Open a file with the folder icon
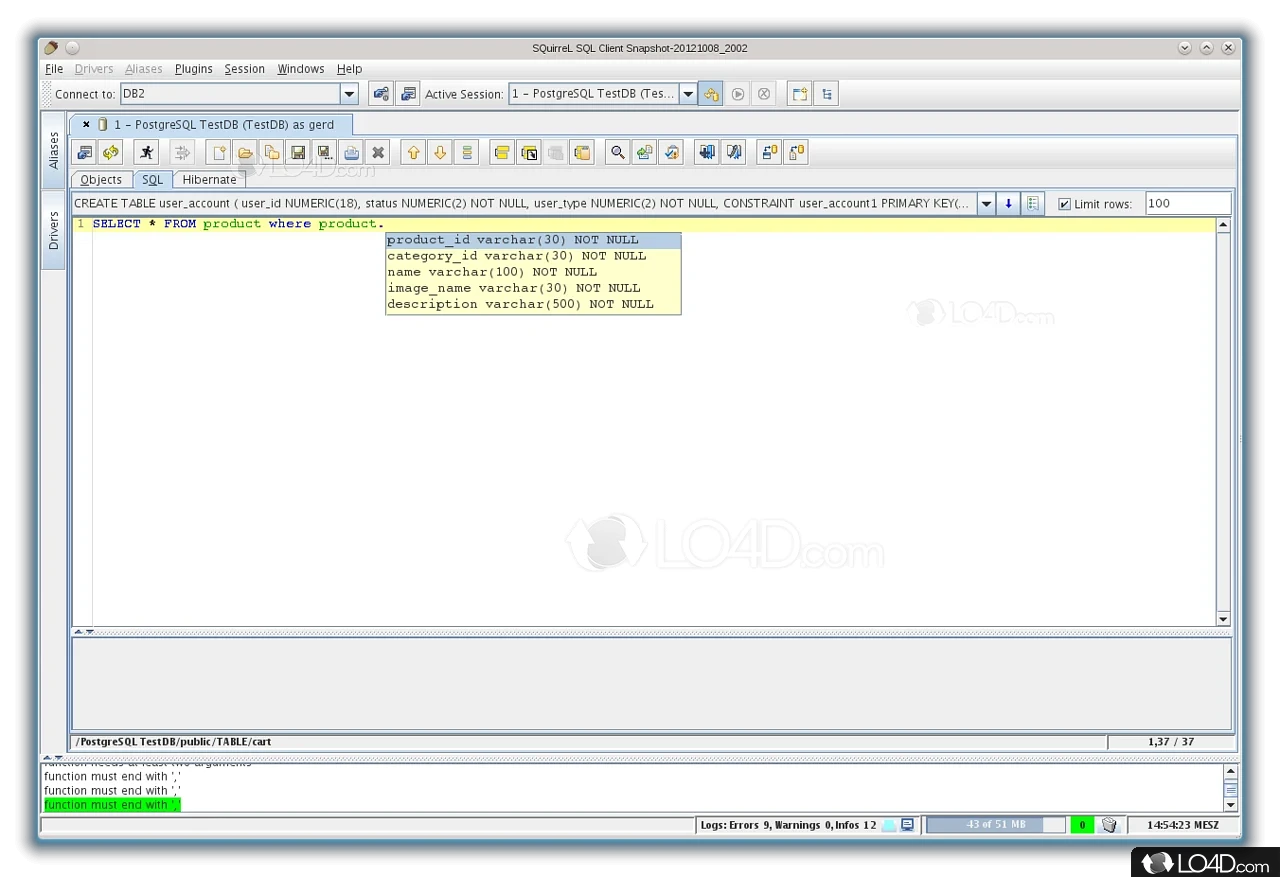Screen dimensions: 1280x877 [245, 153]
